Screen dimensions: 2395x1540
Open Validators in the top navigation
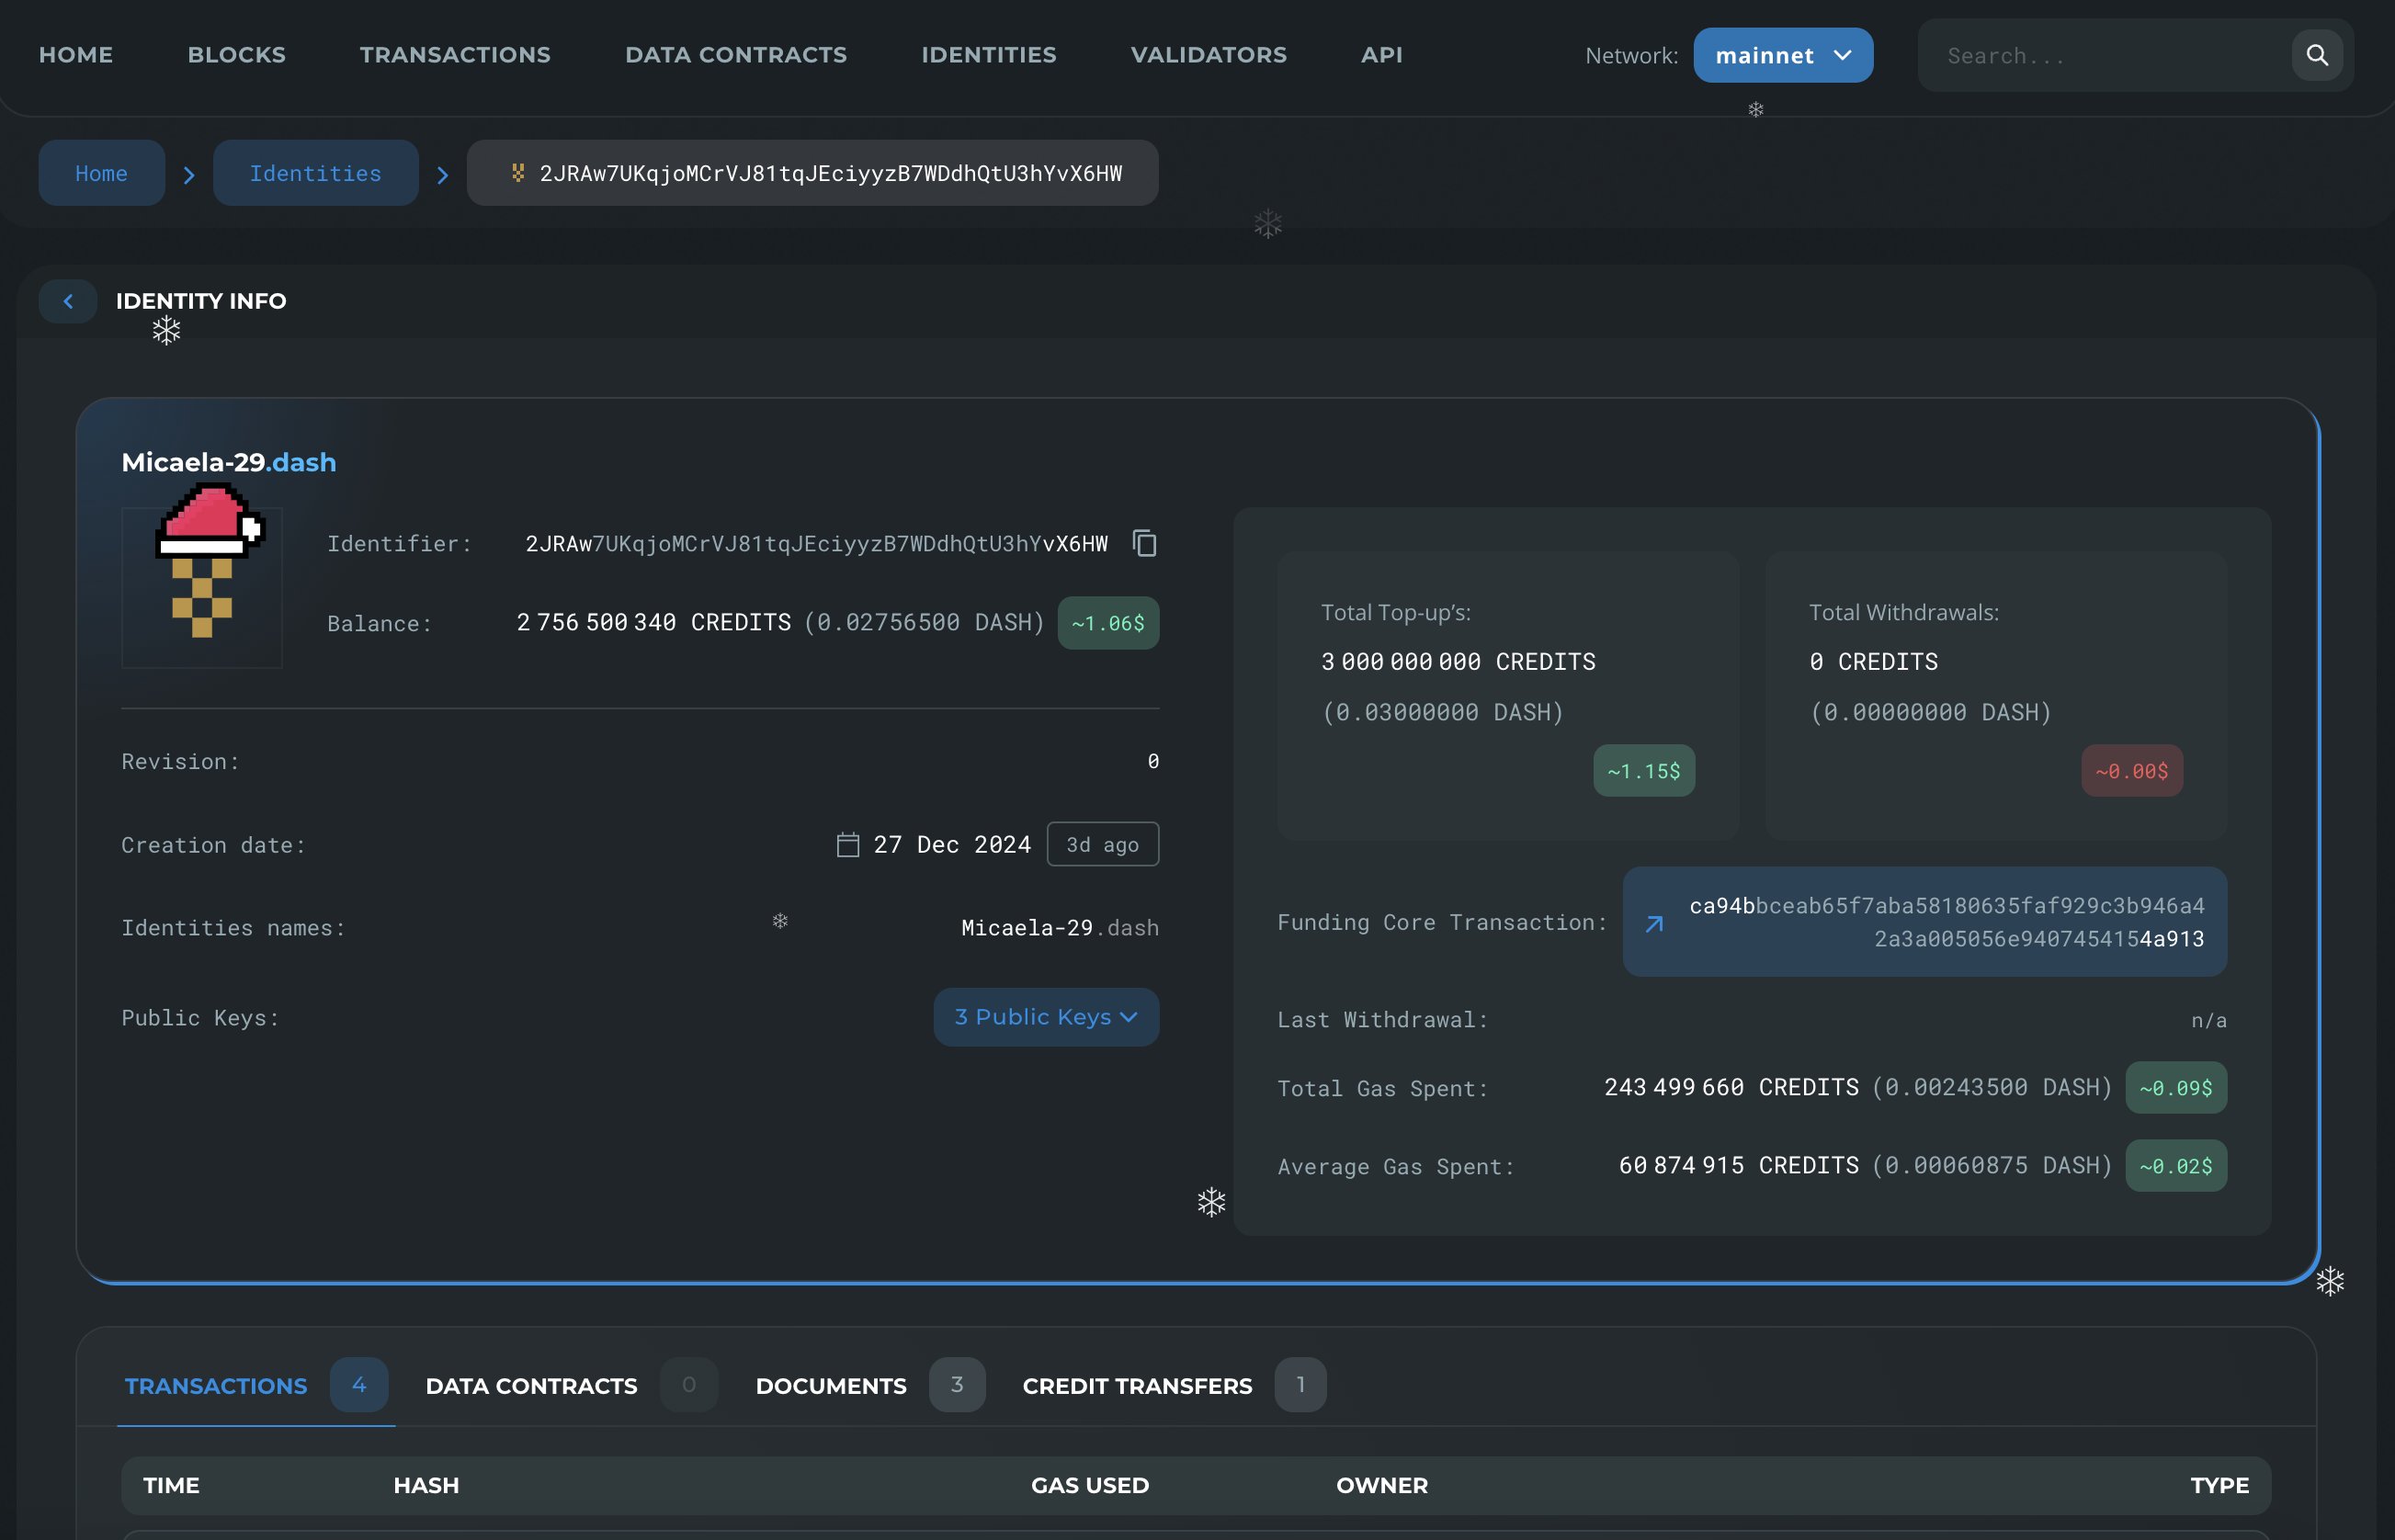[x=1208, y=55]
